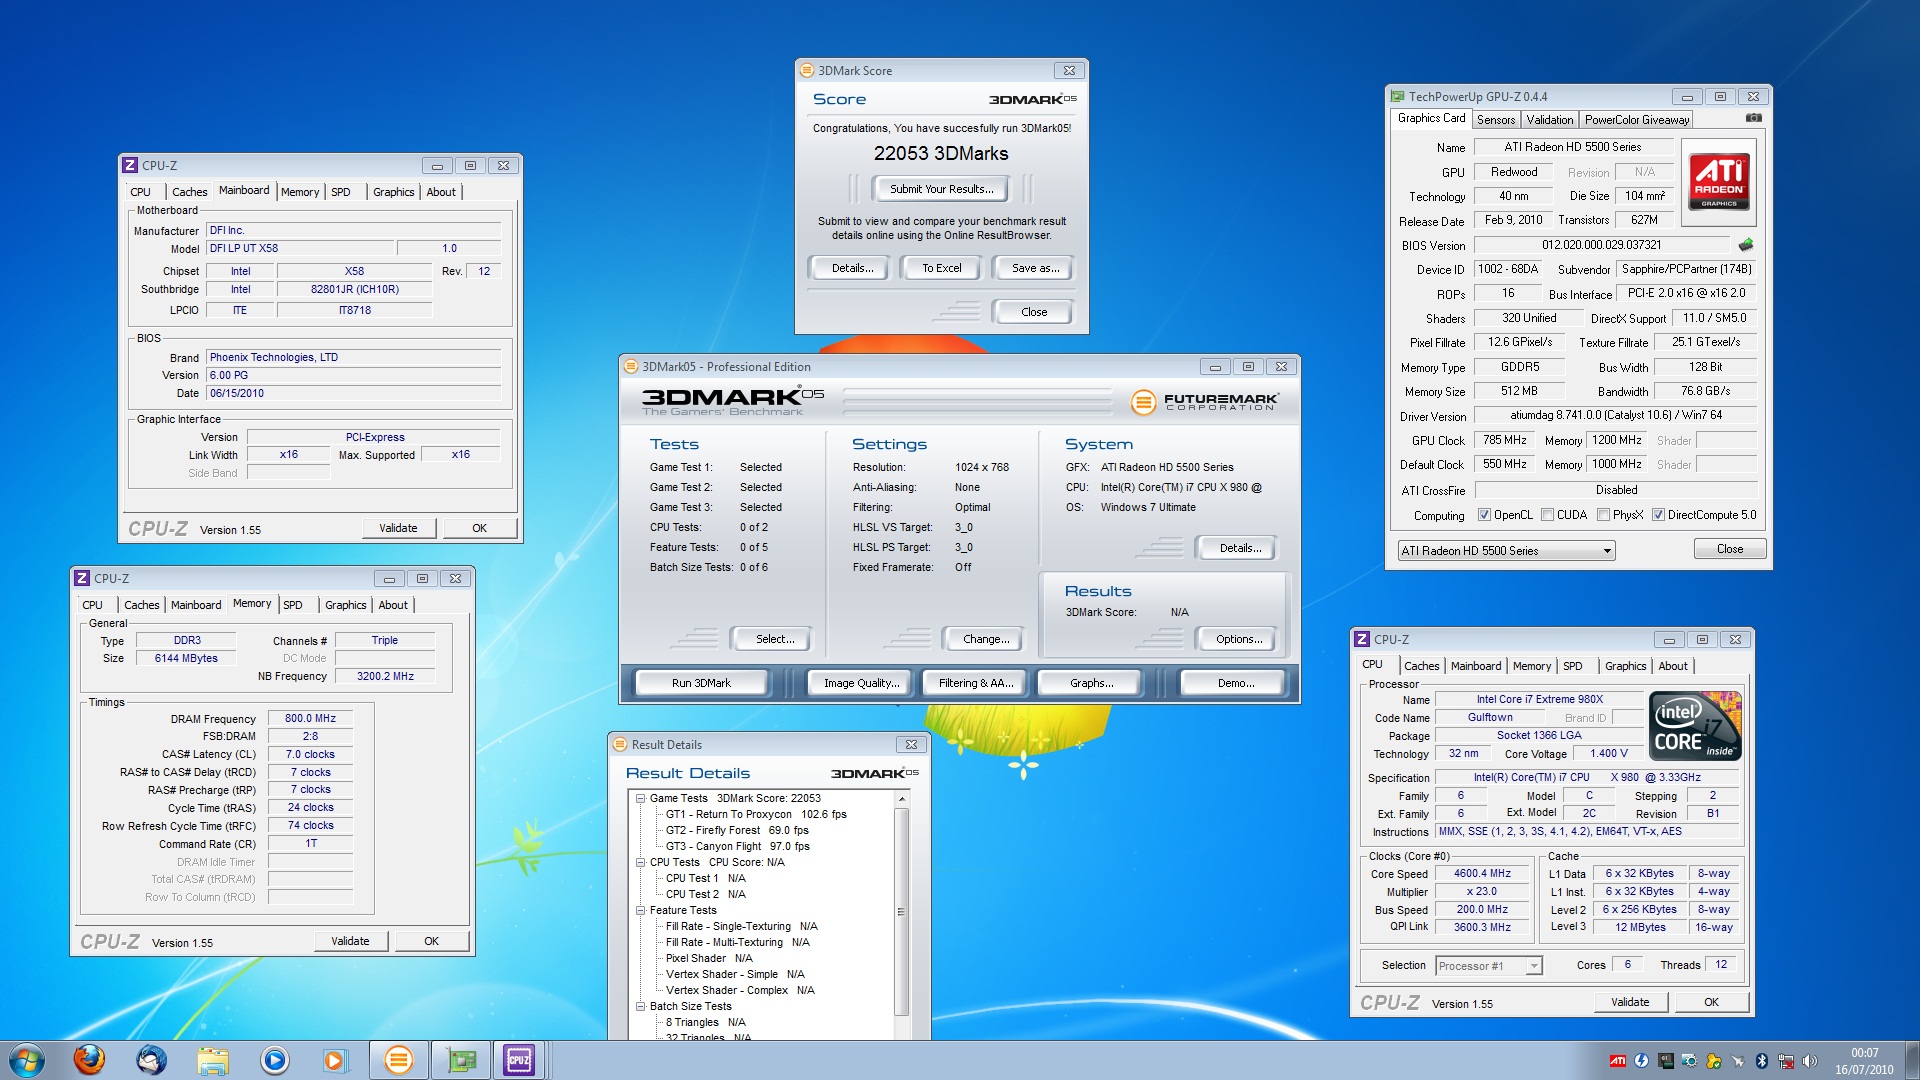Click the Submit Your Results button
This screenshot has height=1080, width=1920.
coord(941,189)
